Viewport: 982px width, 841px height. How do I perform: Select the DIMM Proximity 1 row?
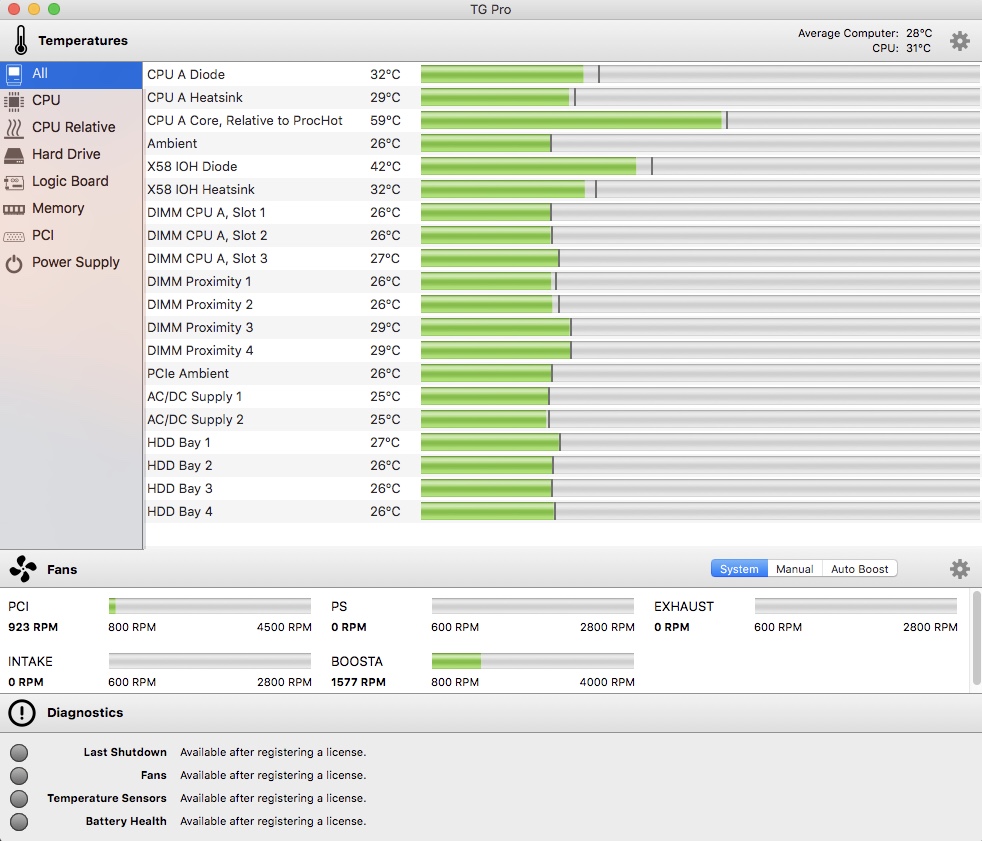[x=562, y=282]
